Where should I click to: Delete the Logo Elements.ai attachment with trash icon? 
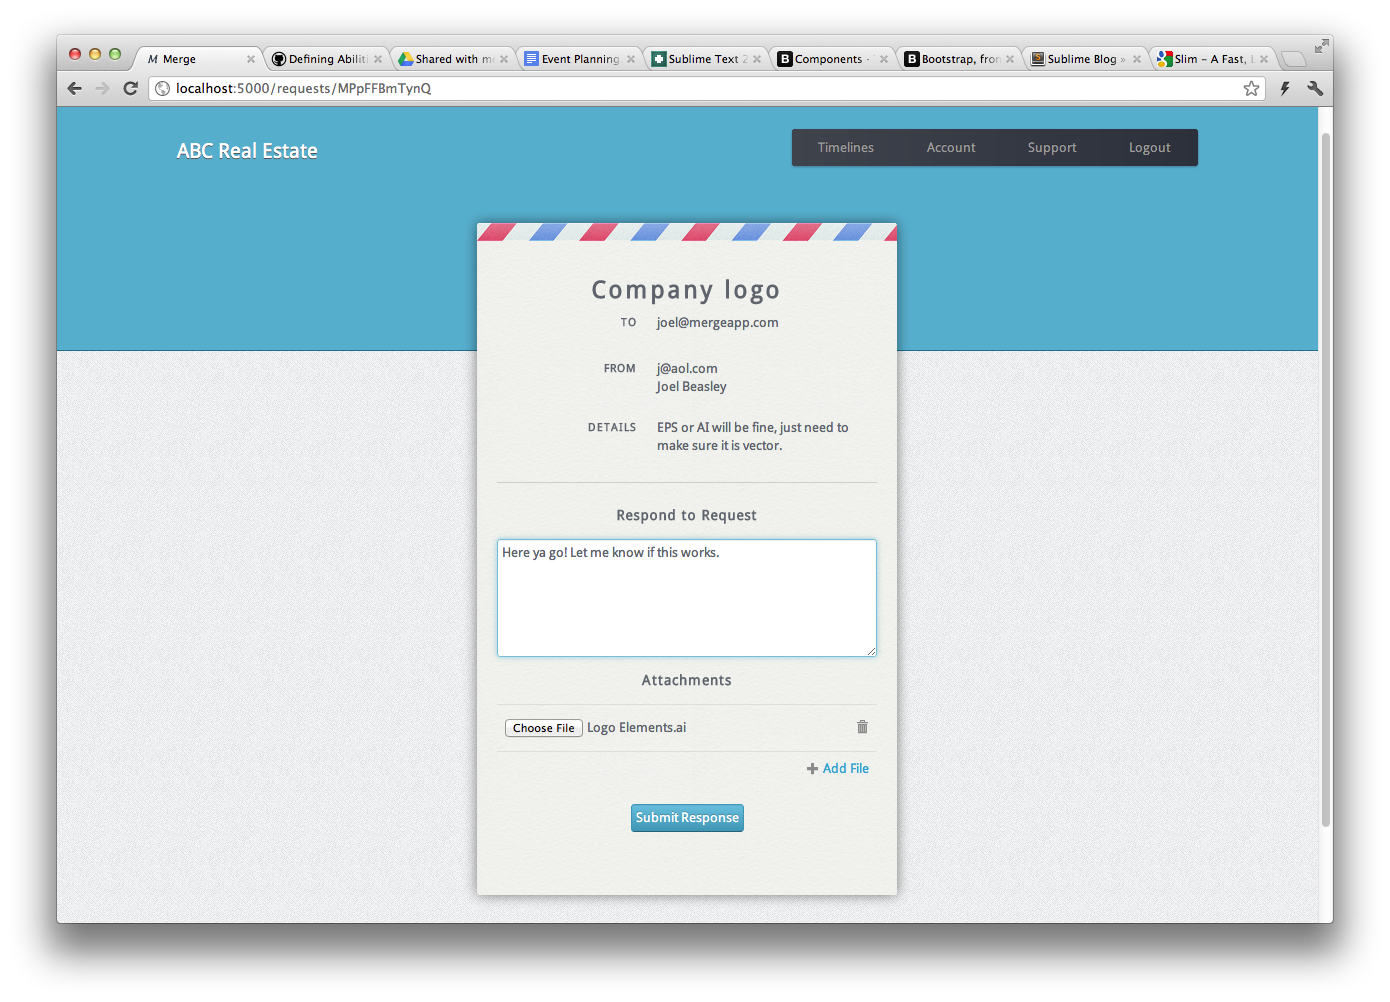[x=862, y=727]
